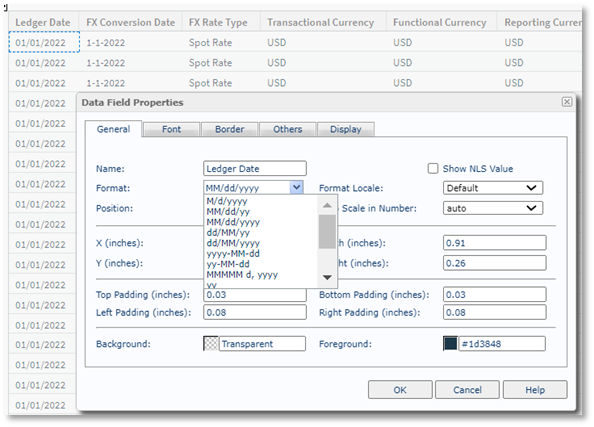The image size is (594, 427).
Task: Click the Cancel button
Action: pyautogui.click(x=467, y=390)
